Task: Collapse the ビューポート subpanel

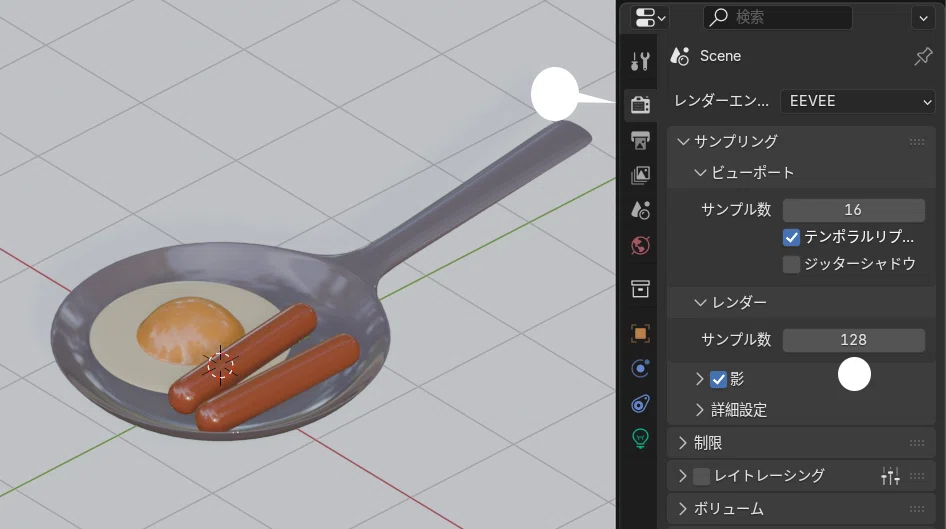Action: pyautogui.click(x=700, y=173)
